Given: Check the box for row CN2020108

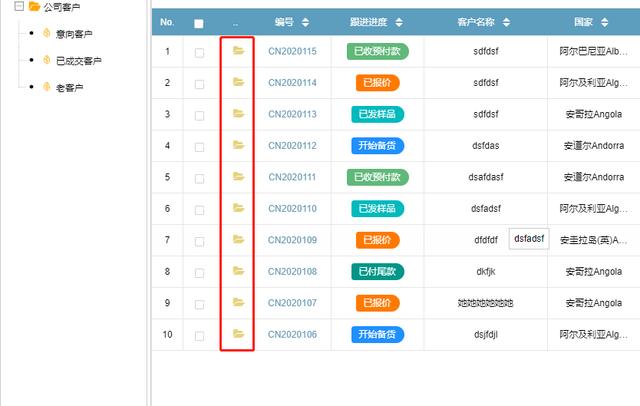Looking at the screenshot, I should pyautogui.click(x=199, y=273).
